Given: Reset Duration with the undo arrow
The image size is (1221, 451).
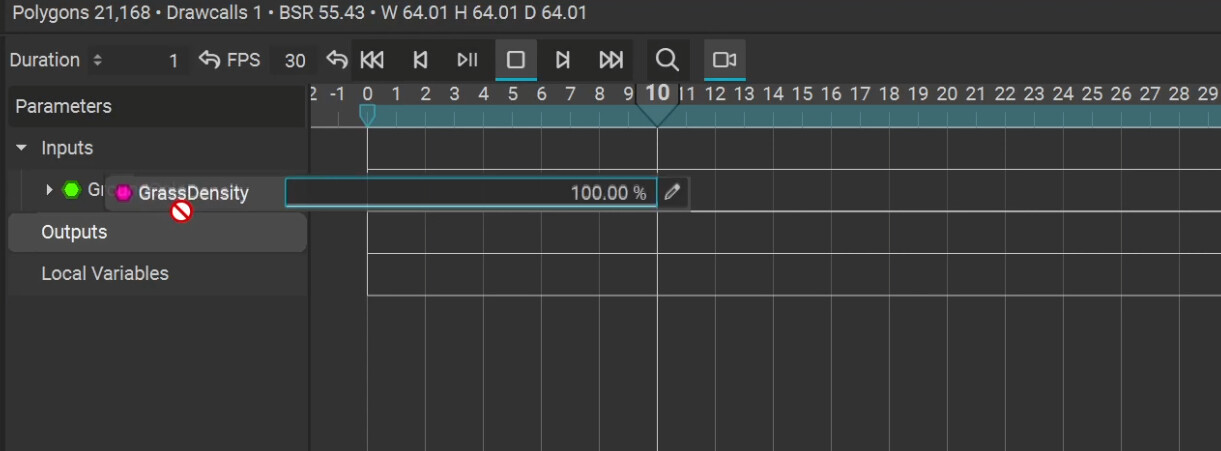Looking at the screenshot, I should point(209,60).
